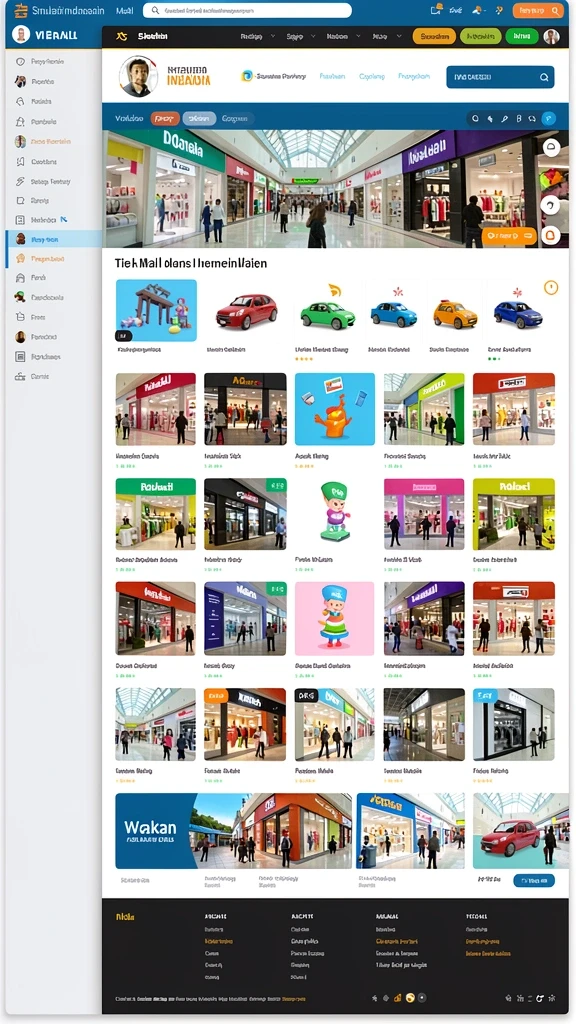Open the hamburger logo icon at top left
Image resolution: width=576 pixels, height=1024 pixels.
[x=21, y=10]
